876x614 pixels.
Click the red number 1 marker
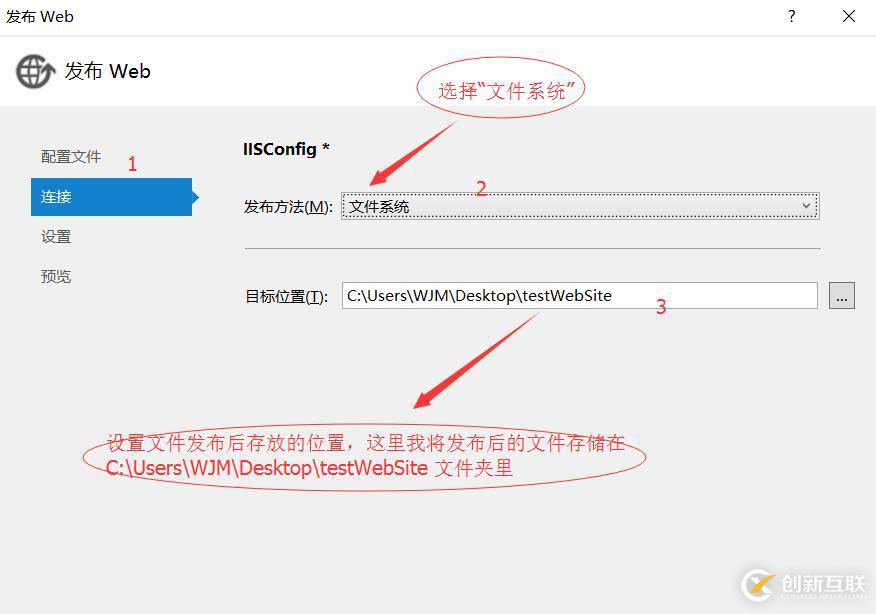pyautogui.click(x=132, y=164)
